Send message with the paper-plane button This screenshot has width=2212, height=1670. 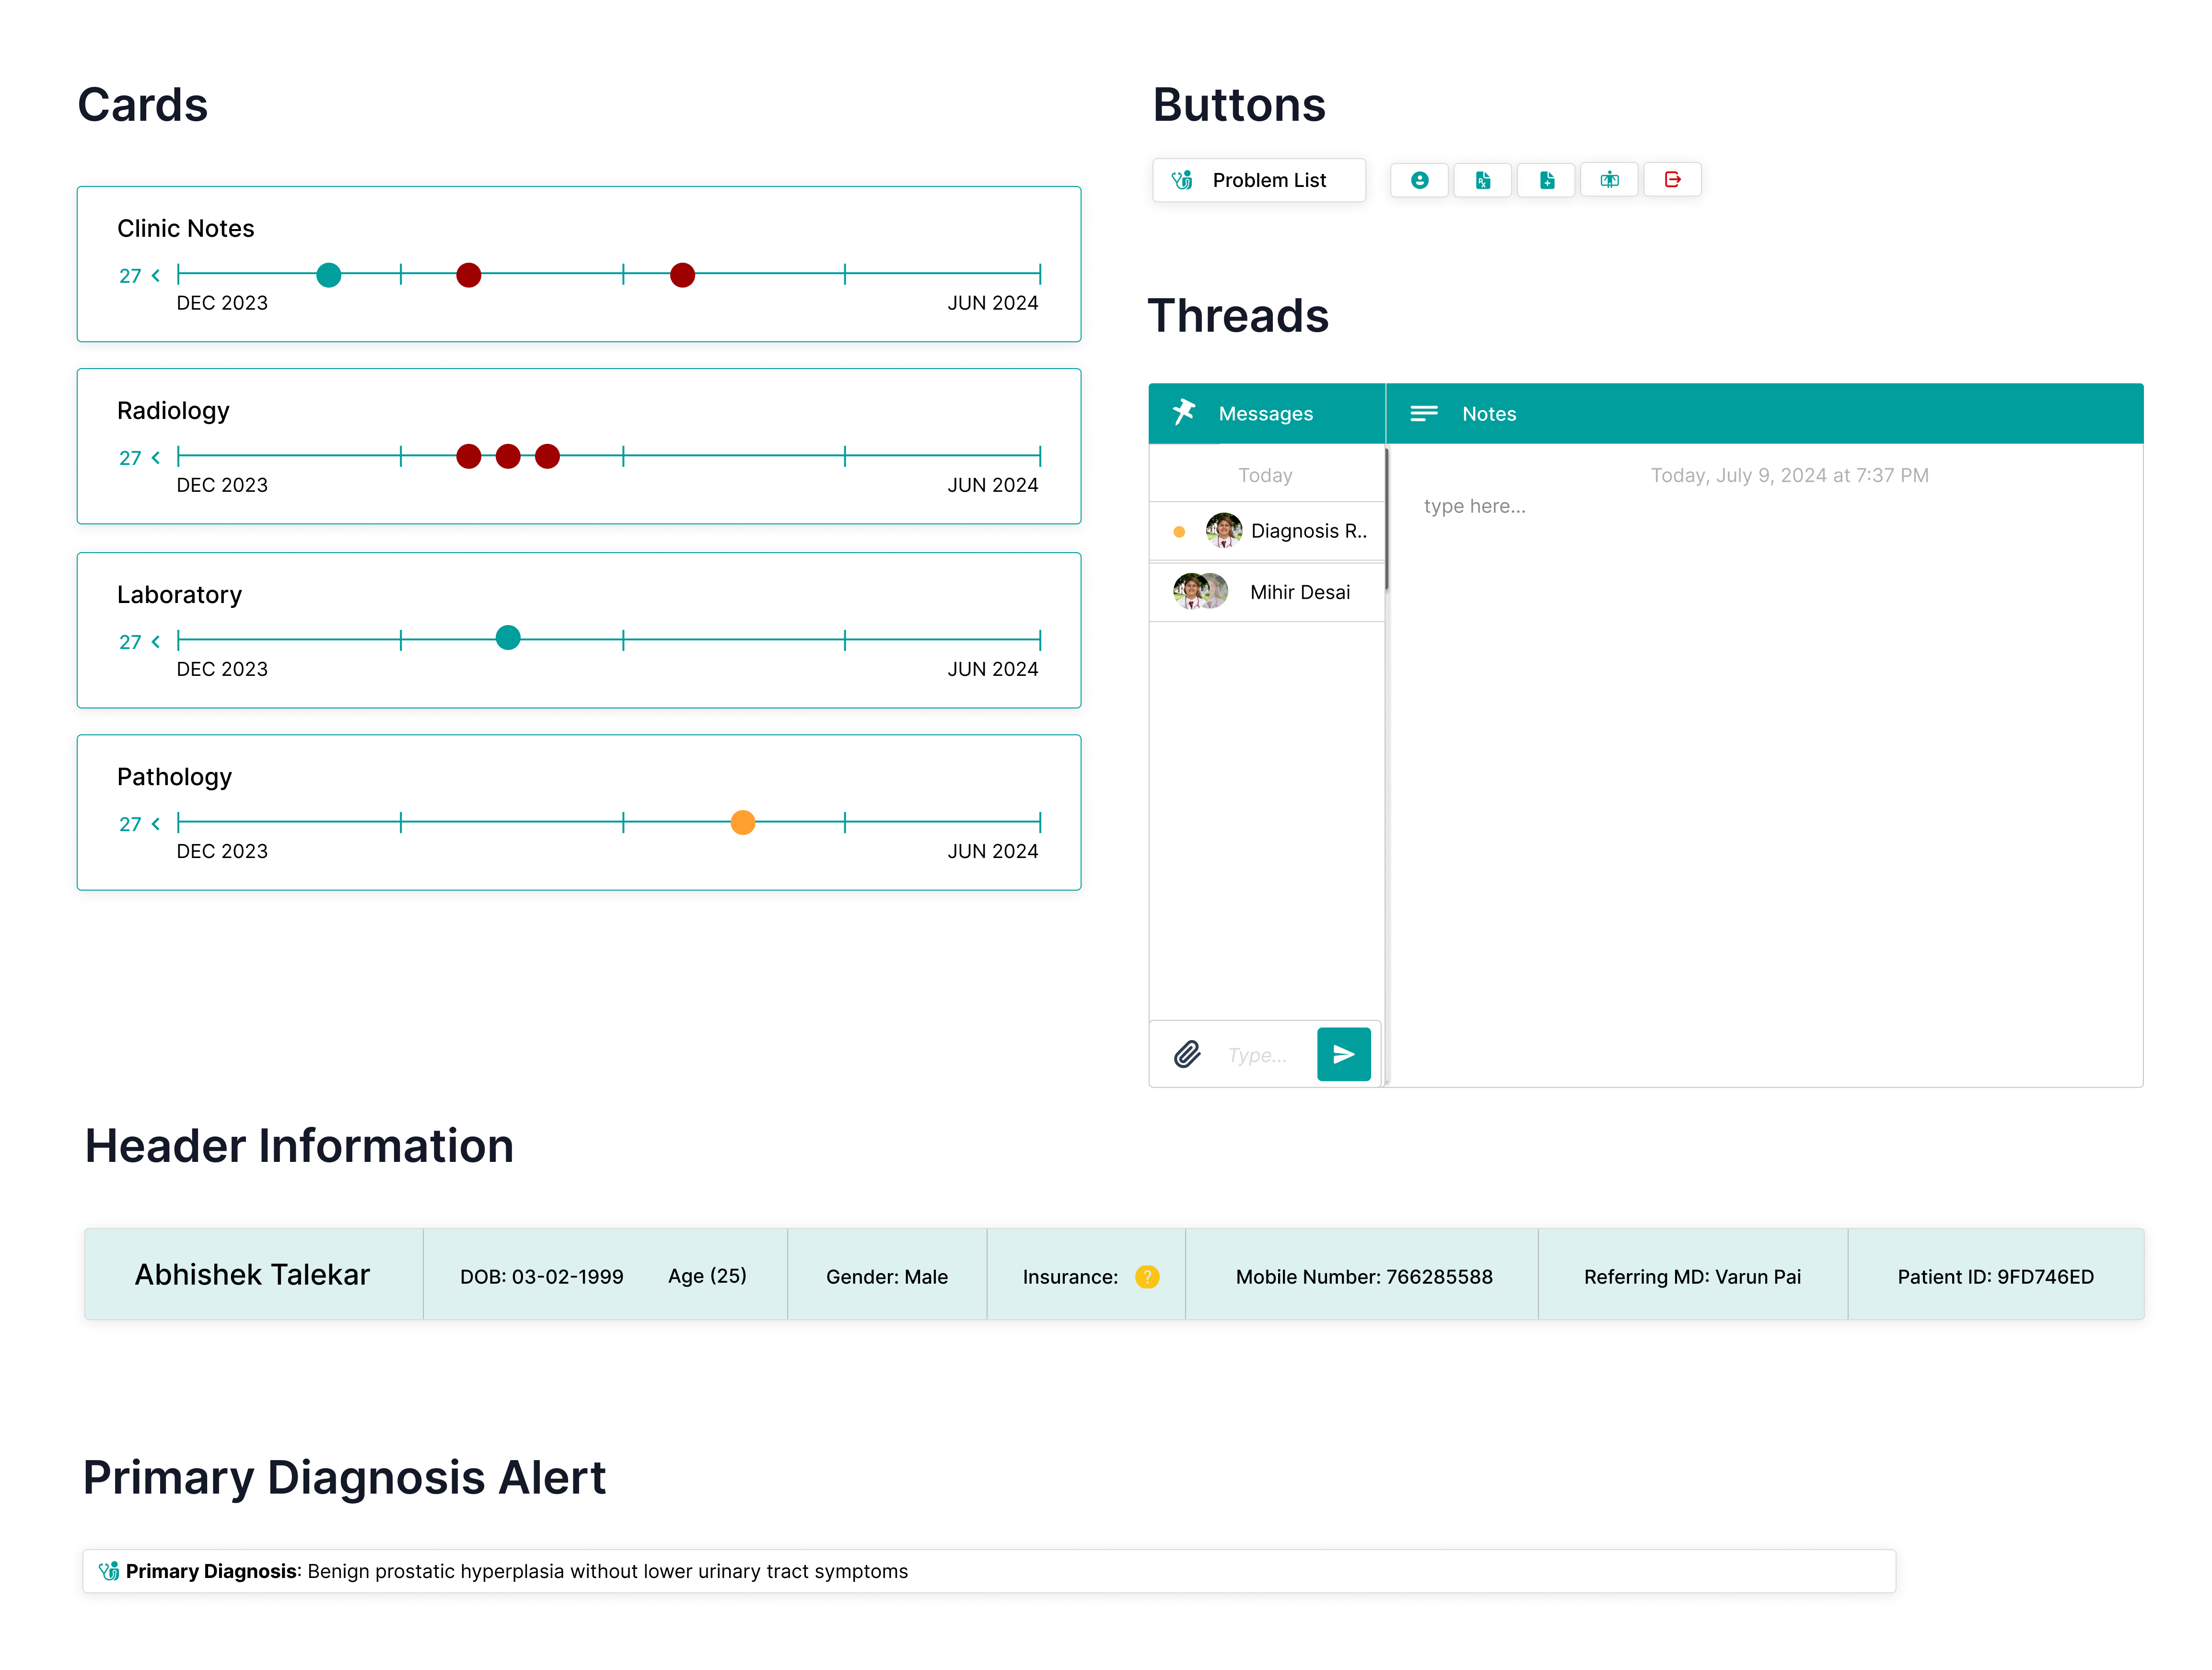pyautogui.click(x=1343, y=1054)
